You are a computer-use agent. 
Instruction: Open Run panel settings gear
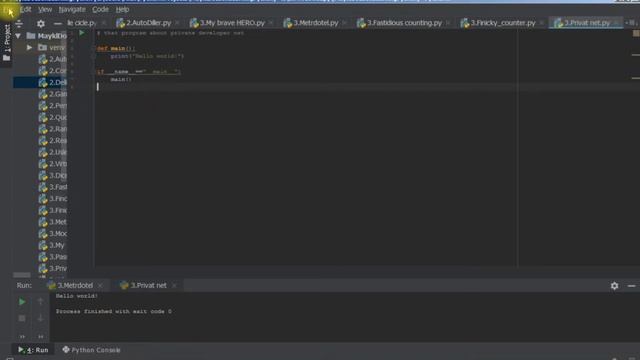(x=614, y=286)
